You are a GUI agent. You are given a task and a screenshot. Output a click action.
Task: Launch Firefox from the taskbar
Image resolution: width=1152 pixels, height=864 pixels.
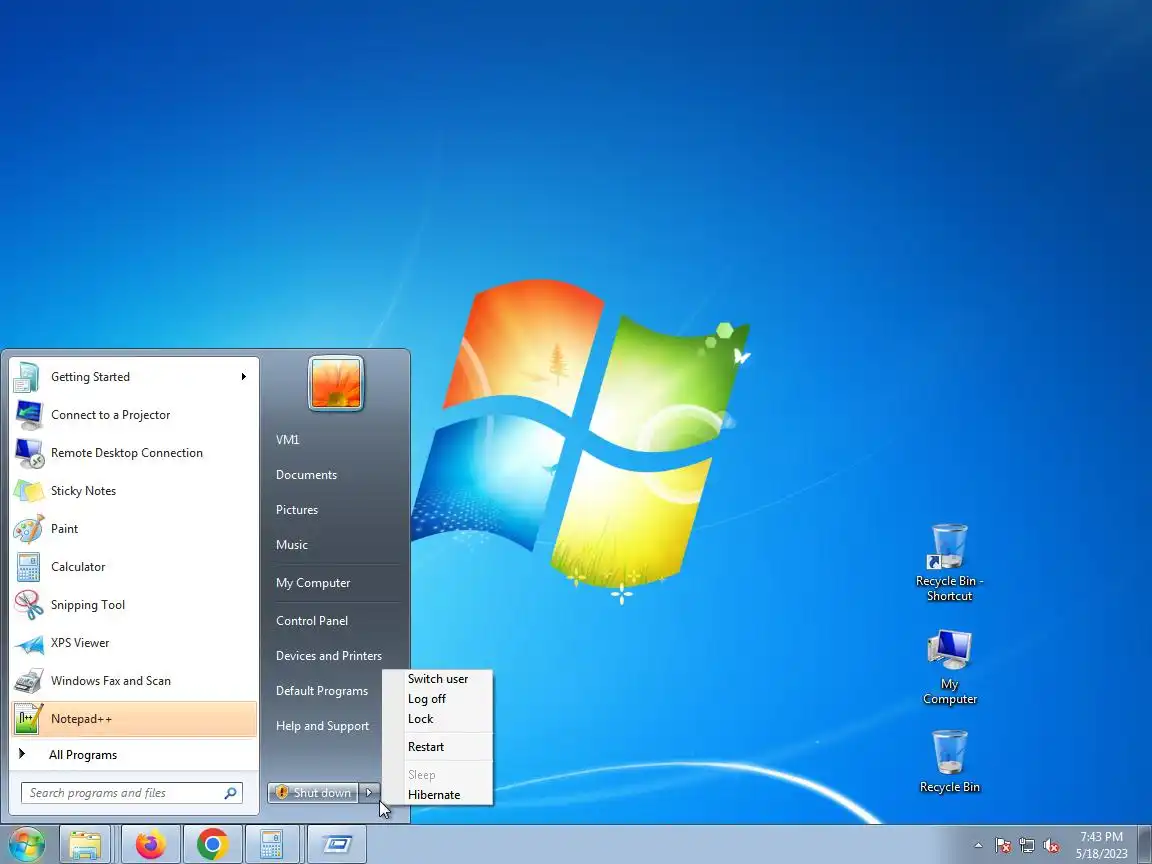coord(151,845)
